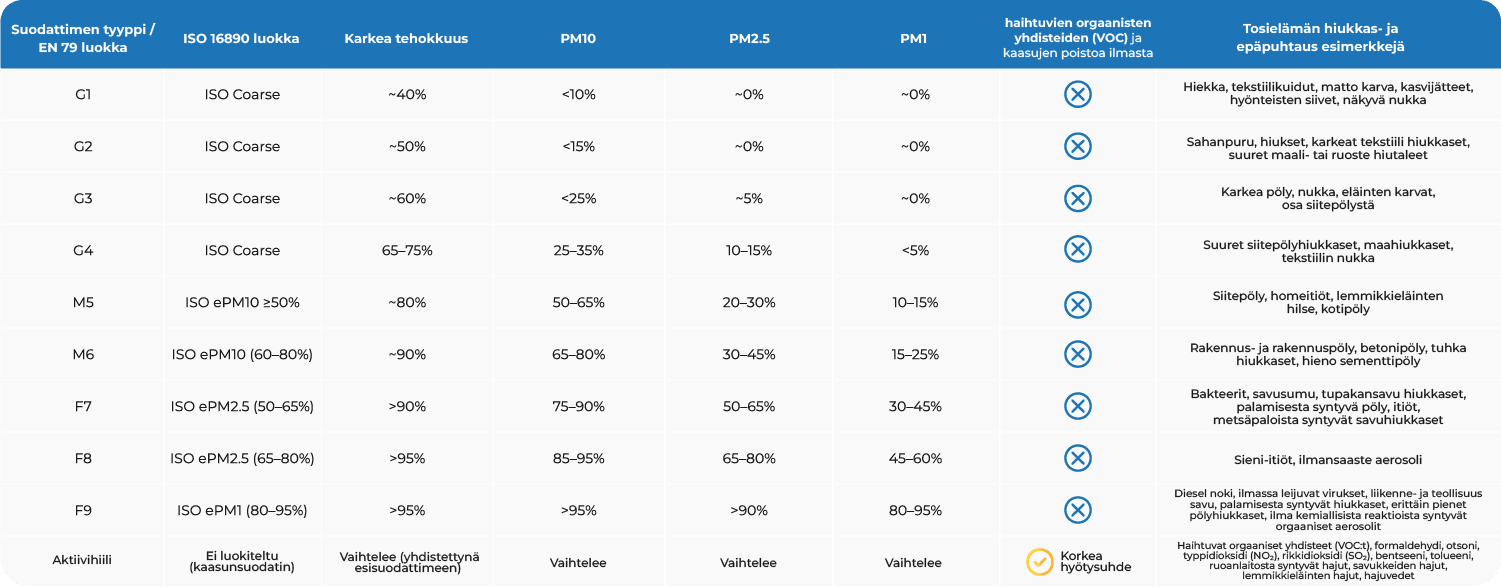Select the PM10 column header
Image resolution: width=1501 pixels, height=587 pixels.
tap(578, 39)
